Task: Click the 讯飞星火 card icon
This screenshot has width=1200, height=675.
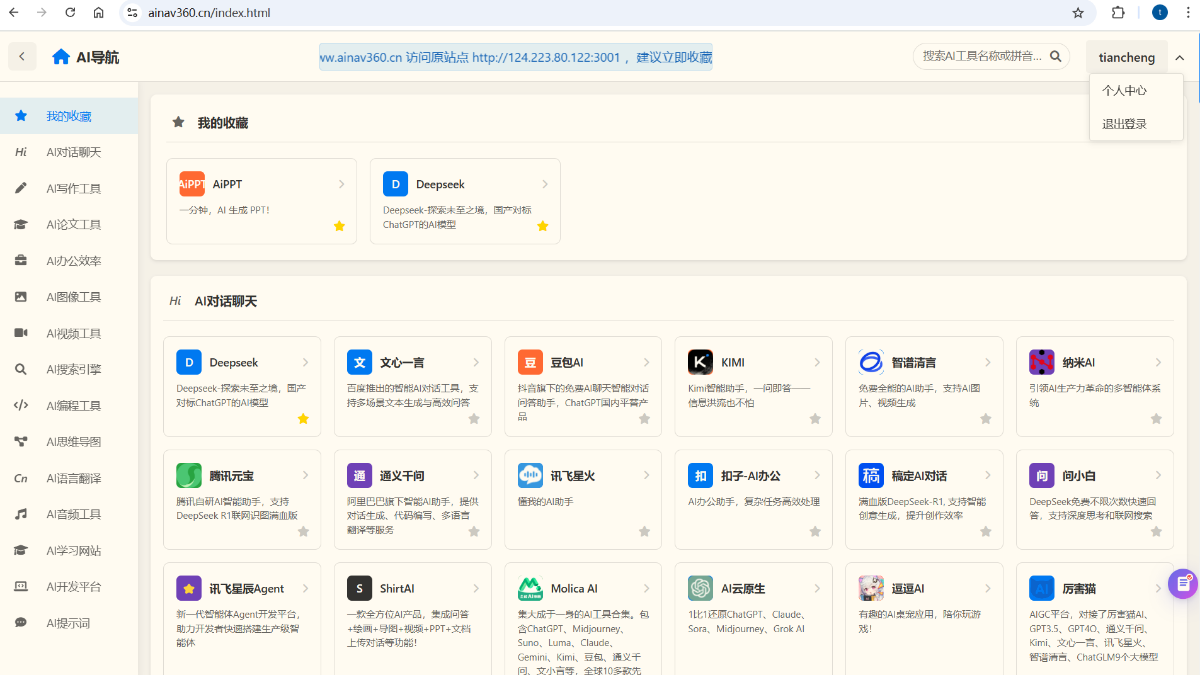Action: [530, 475]
